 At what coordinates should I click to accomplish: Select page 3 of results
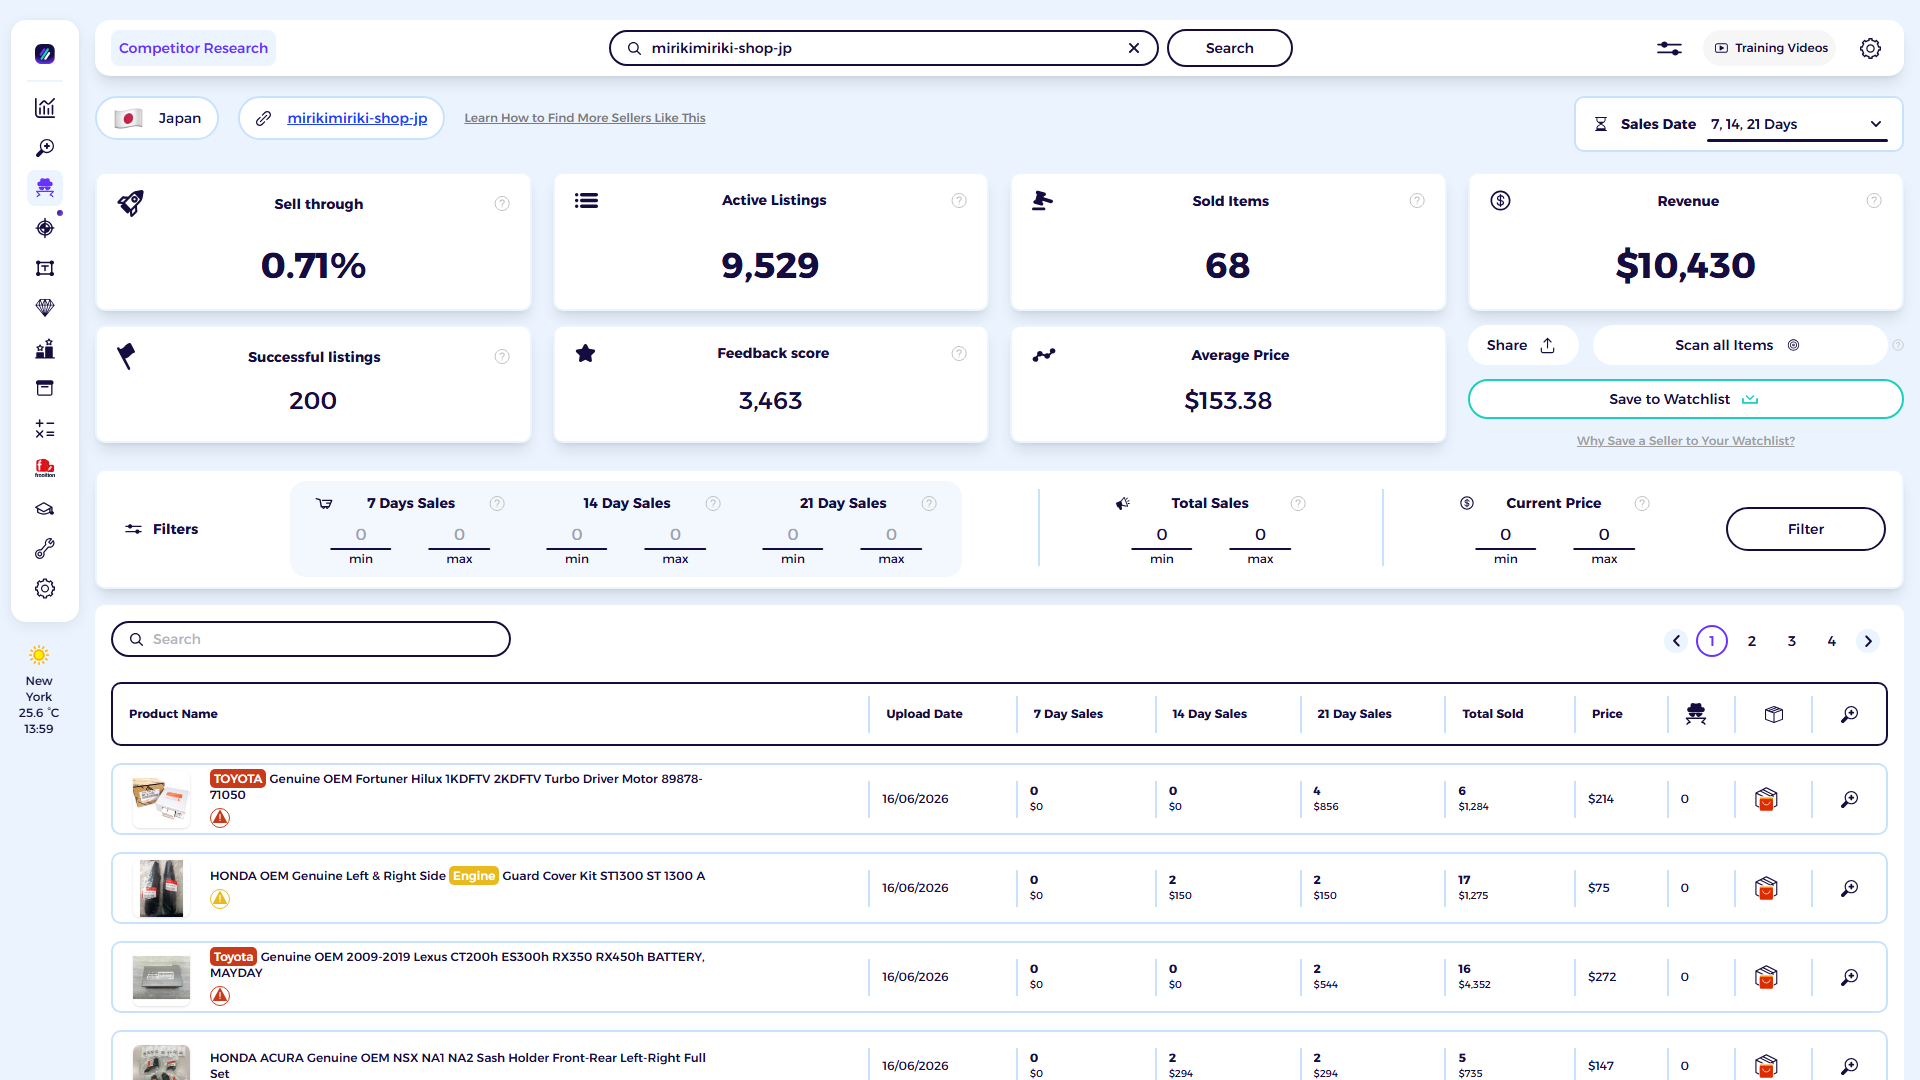(x=1792, y=641)
